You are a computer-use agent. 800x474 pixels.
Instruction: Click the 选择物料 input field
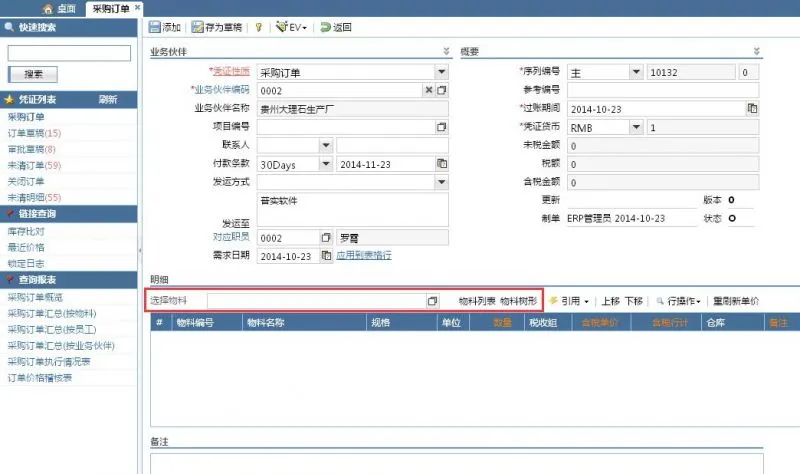316,301
